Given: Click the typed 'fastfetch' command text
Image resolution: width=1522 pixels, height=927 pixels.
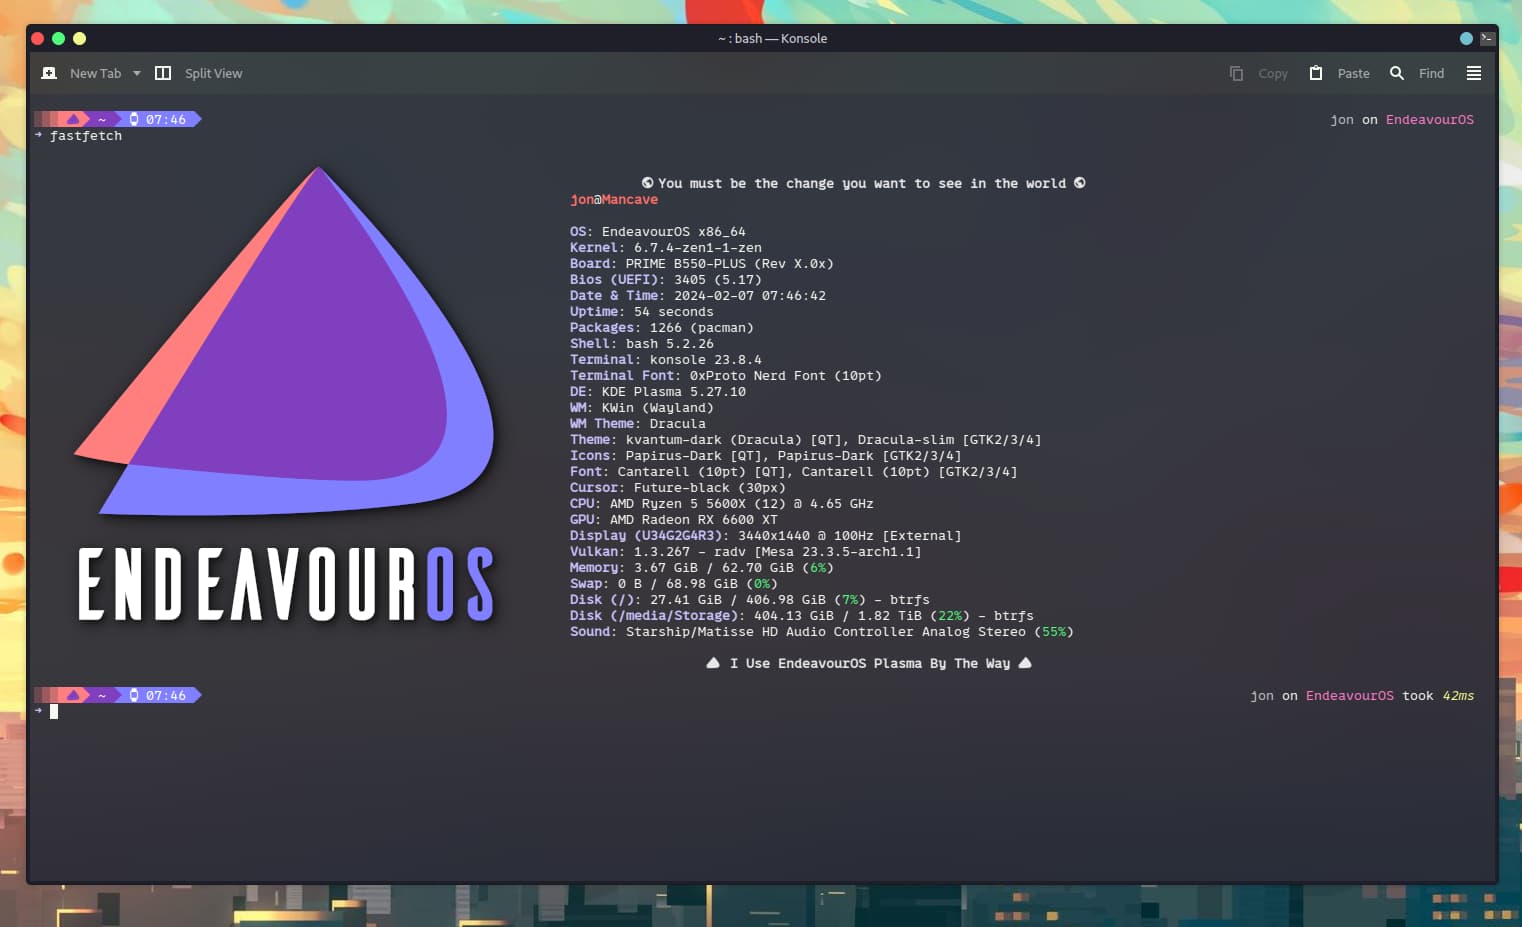Looking at the screenshot, I should coord(86,136).
